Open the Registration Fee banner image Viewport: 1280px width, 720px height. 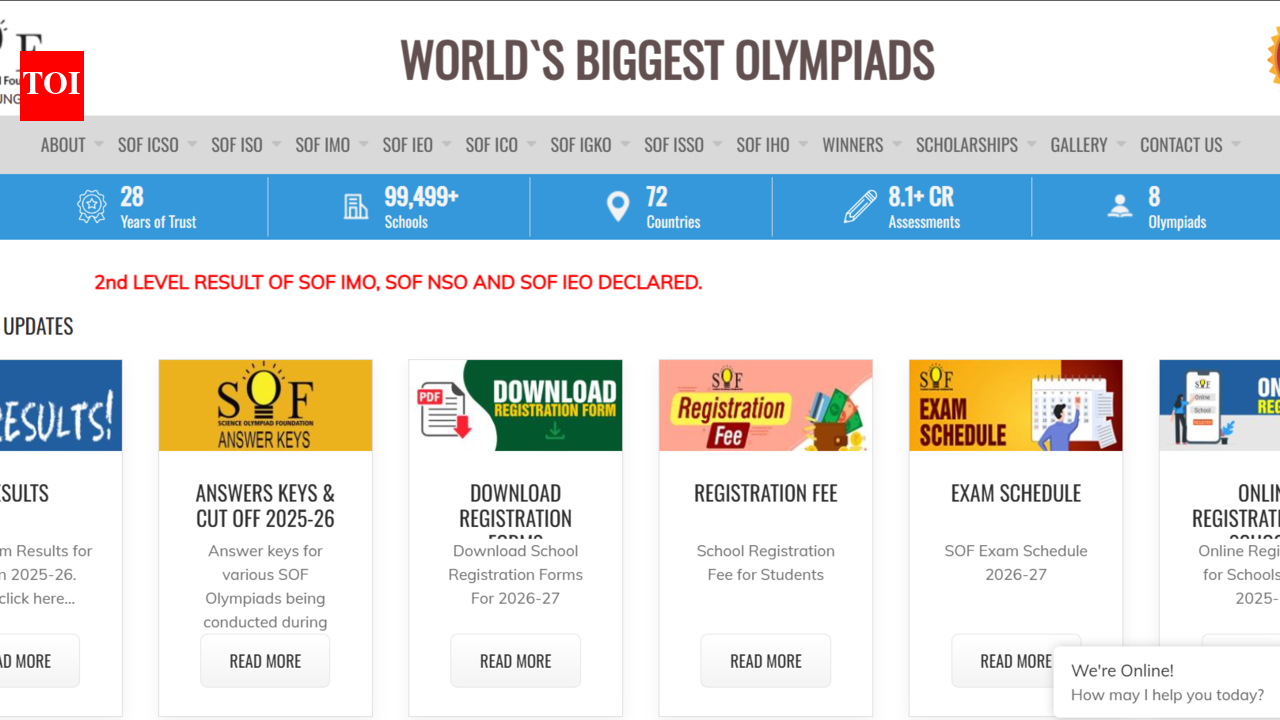[765, 405]
